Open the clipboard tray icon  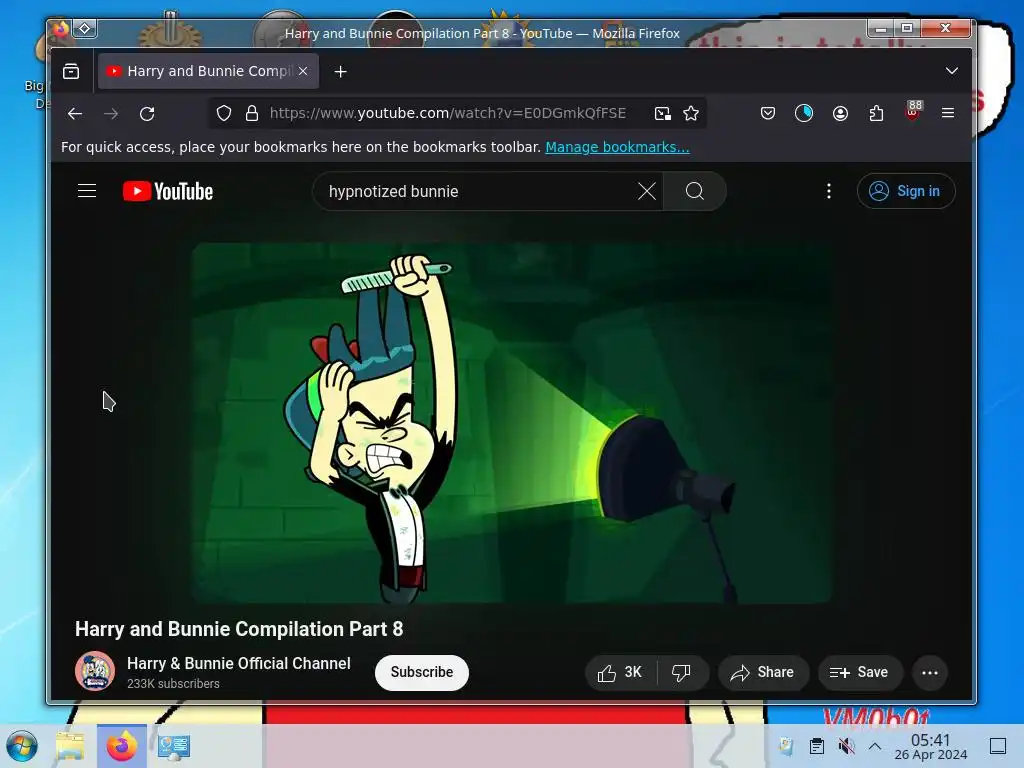pyautogui.click(x=816, y=746)
